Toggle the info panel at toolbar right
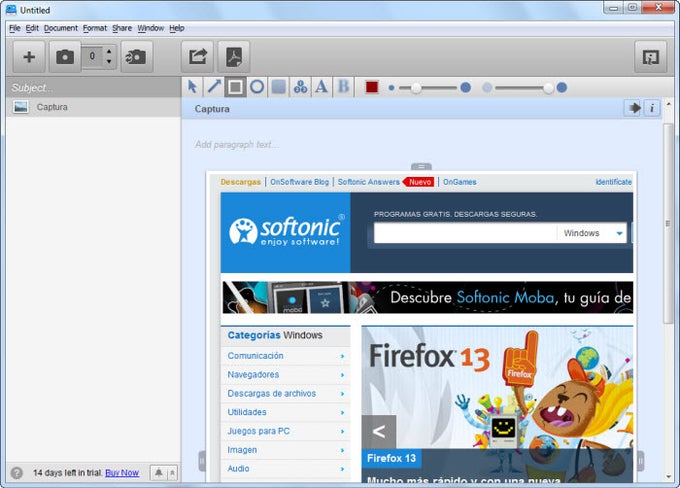680x488 pixels. tap(650, 57)
